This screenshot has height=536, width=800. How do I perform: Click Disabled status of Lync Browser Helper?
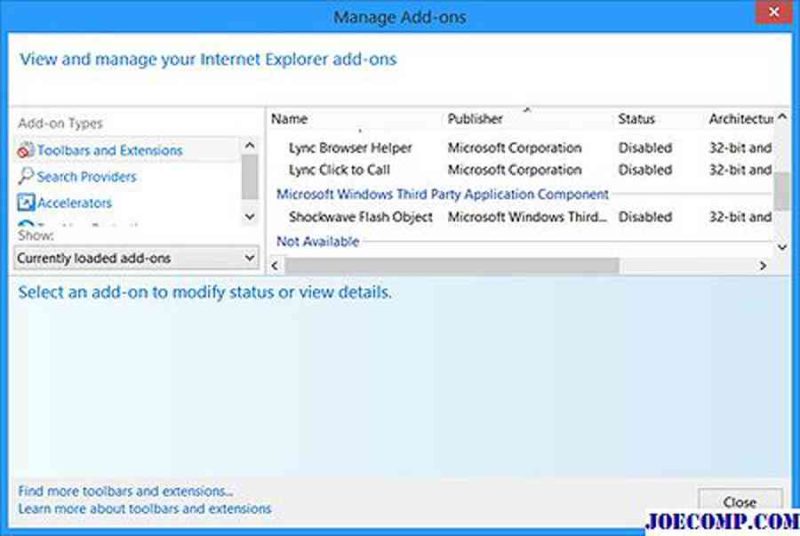tap(645, 148)
